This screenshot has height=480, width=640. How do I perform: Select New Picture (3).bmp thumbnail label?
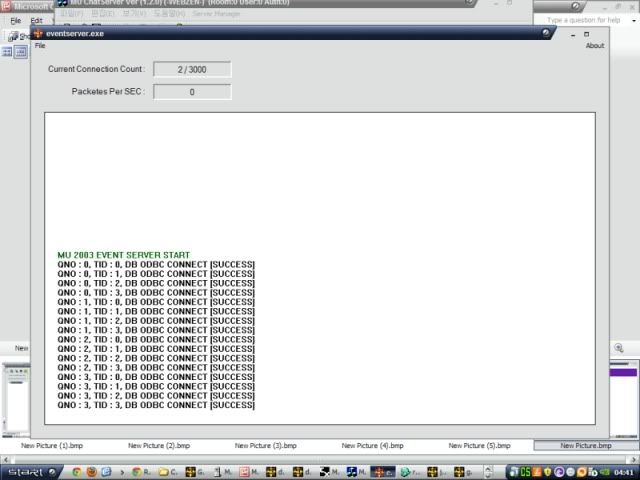(265, 446)
